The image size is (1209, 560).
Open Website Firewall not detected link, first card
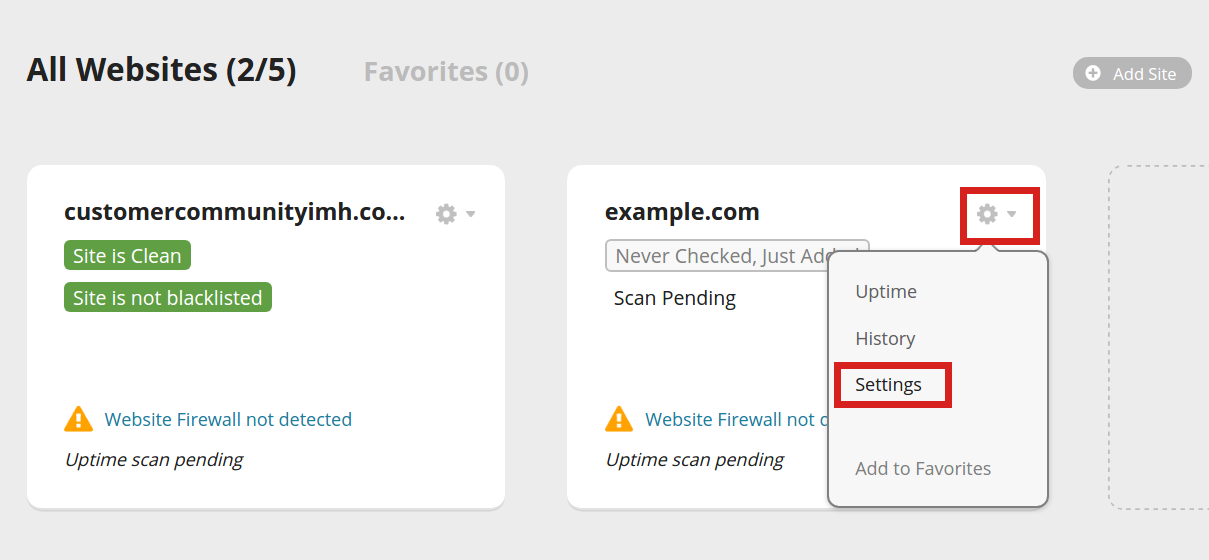(228, 420)
